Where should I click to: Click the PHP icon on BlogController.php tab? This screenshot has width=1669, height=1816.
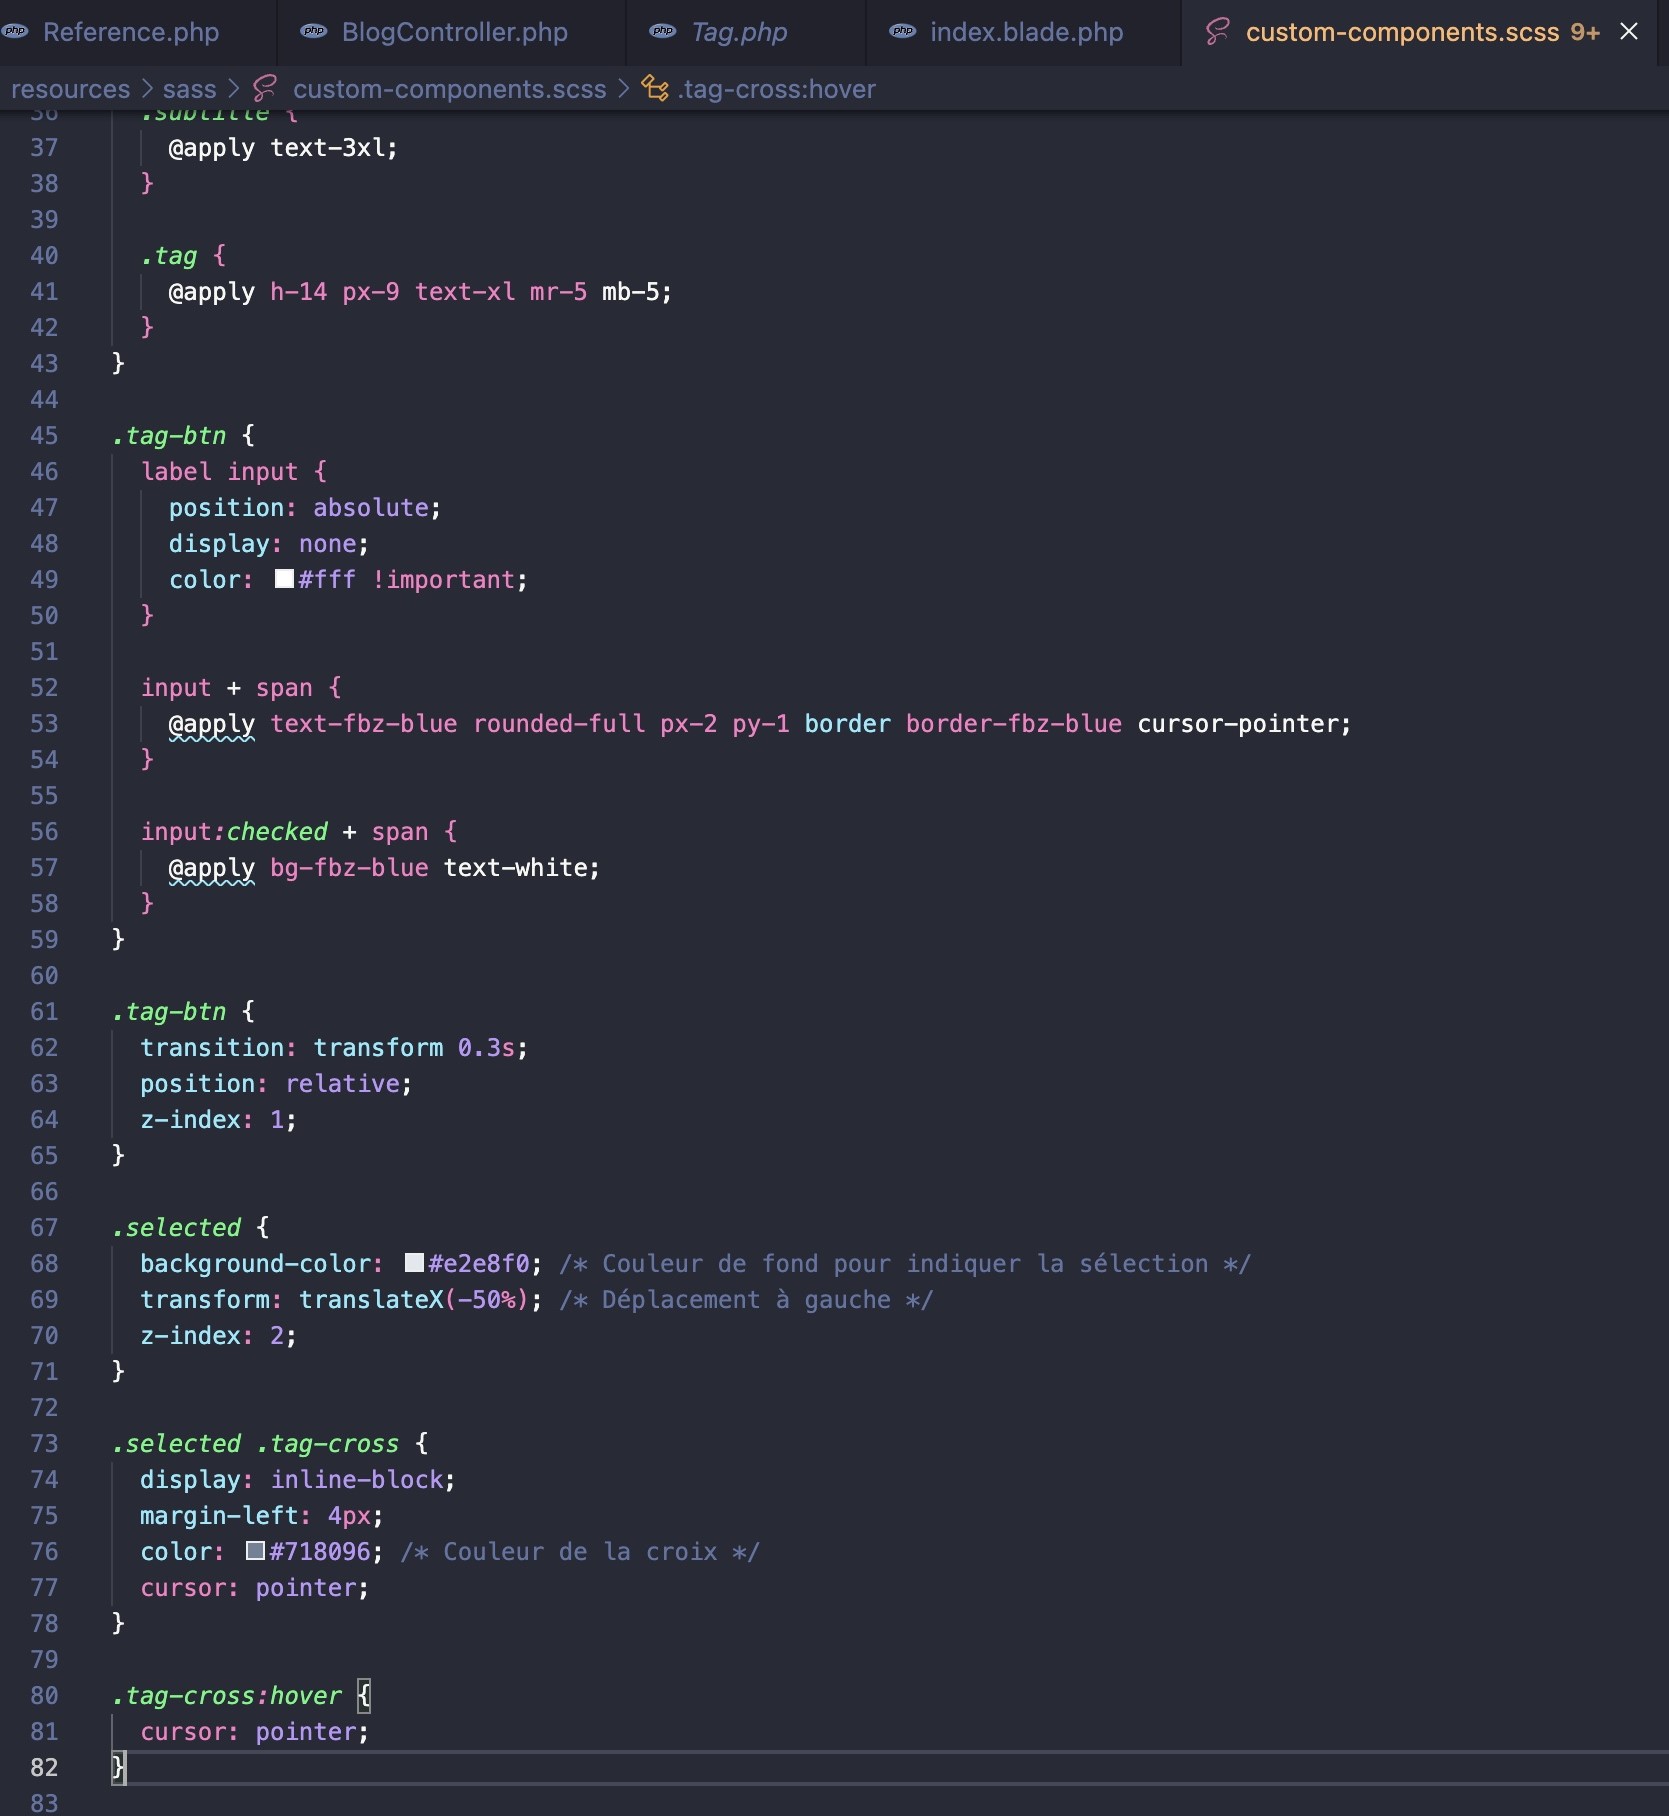tap(314, 32)
